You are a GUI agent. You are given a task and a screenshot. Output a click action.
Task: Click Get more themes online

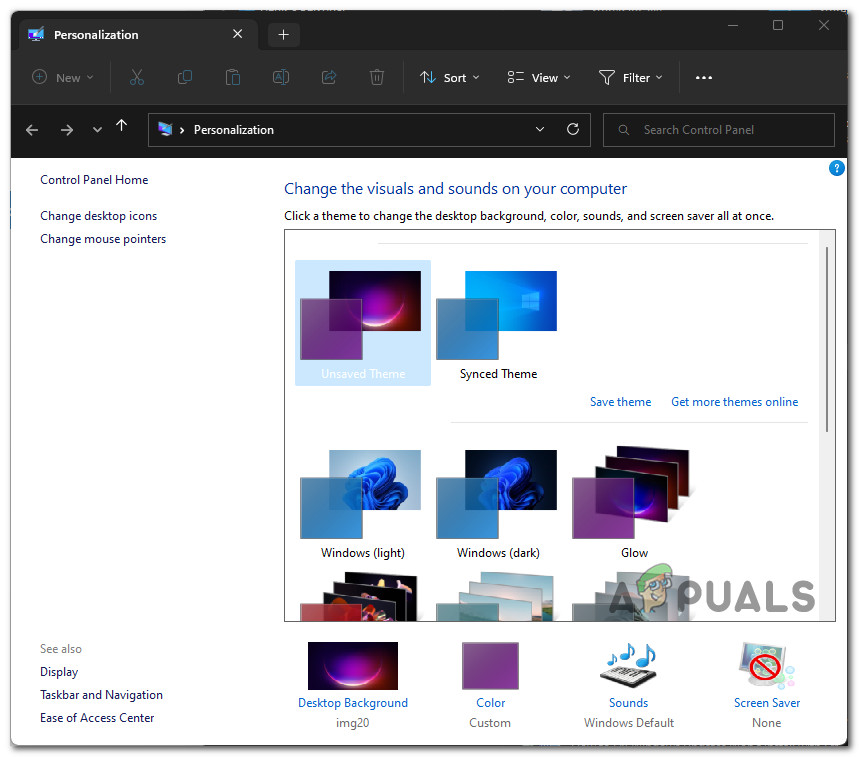[x=734, y=402]
